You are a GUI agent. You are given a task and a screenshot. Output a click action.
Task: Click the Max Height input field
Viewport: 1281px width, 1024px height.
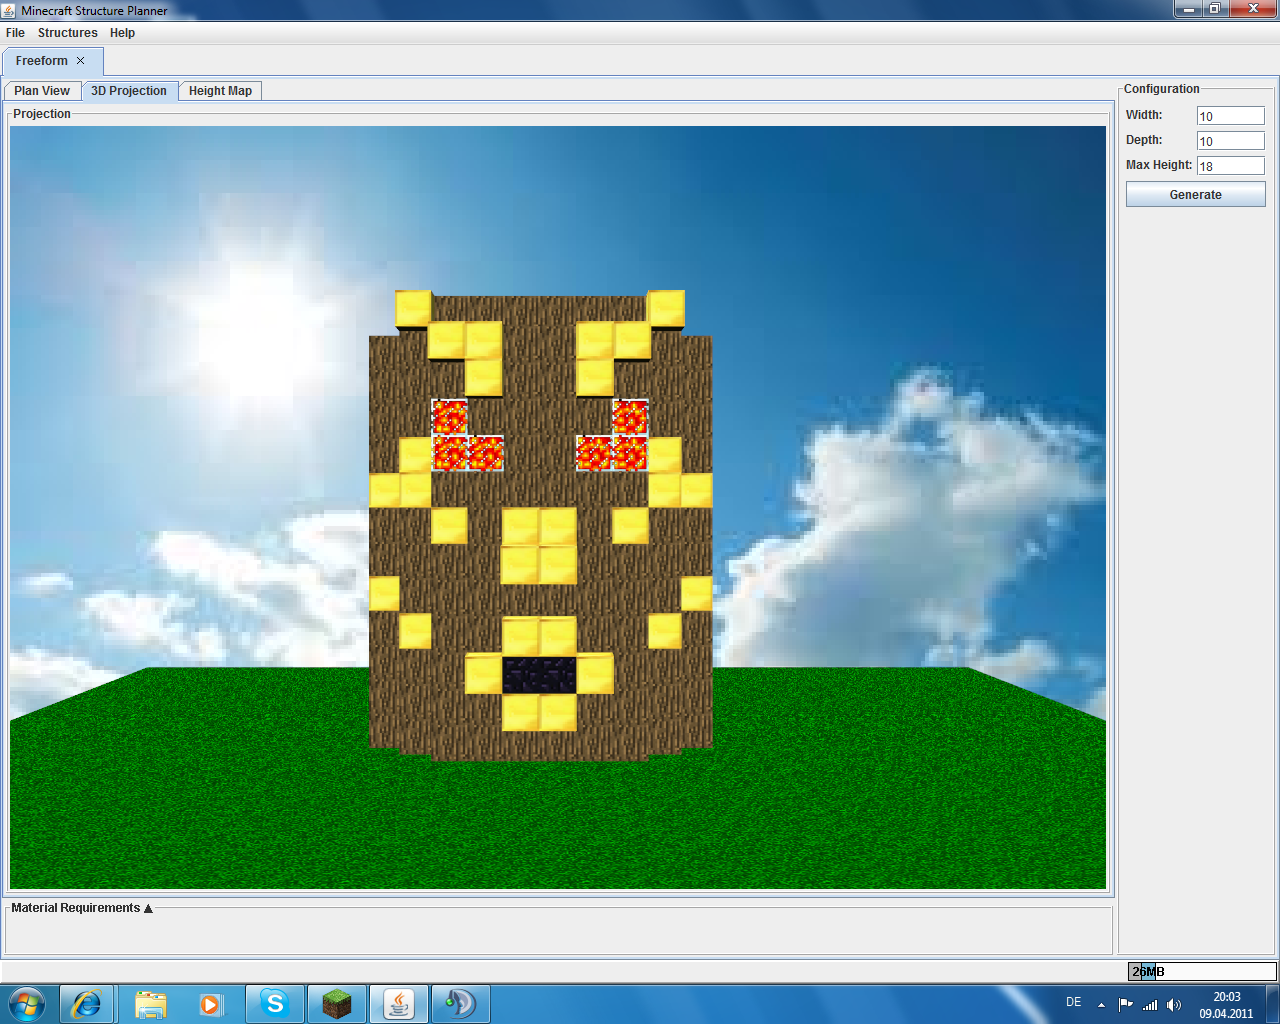(1230, 166)
